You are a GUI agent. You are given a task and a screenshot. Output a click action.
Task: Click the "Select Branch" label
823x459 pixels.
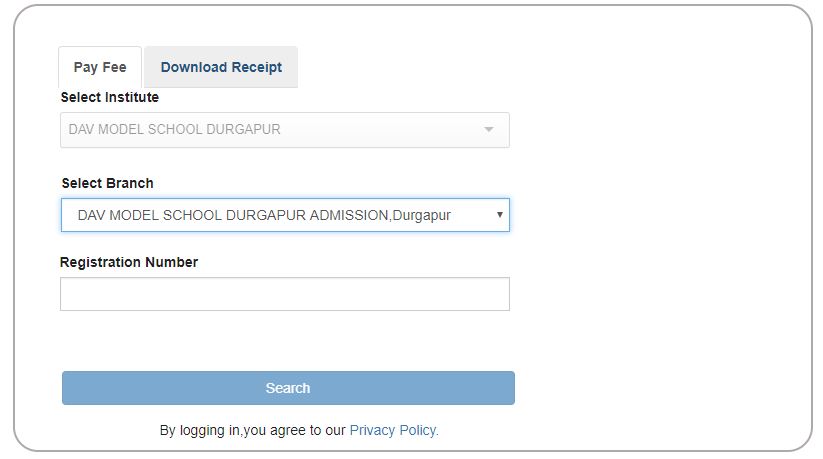point(108,183)
